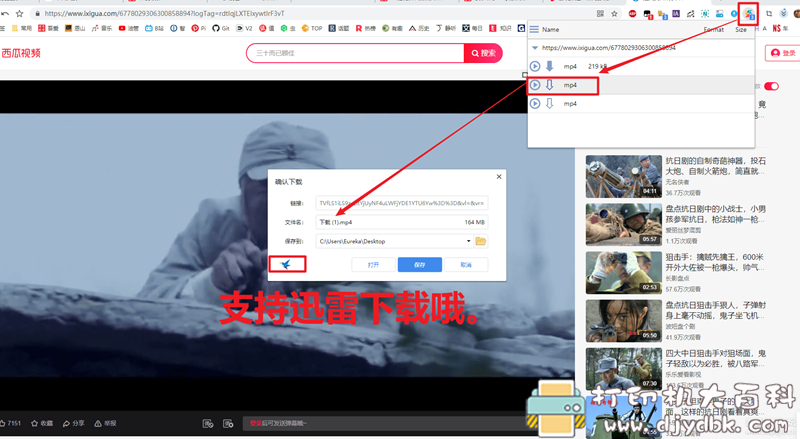Like the video with 7151 likes
Viewport: 800px width, 439px height.
[11, 423]
